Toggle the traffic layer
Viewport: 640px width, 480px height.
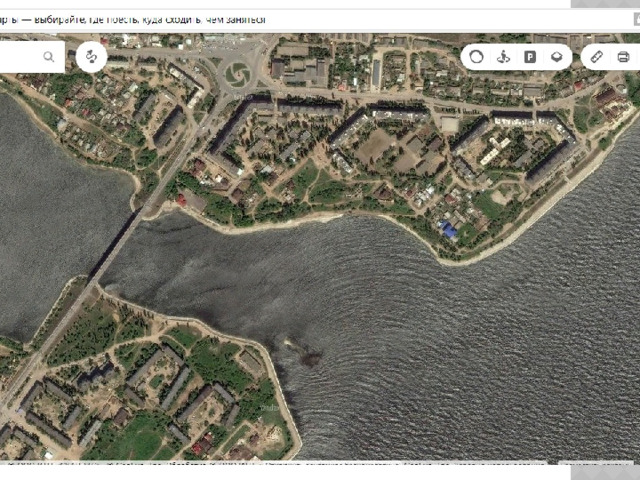click(x=477, y=57)
